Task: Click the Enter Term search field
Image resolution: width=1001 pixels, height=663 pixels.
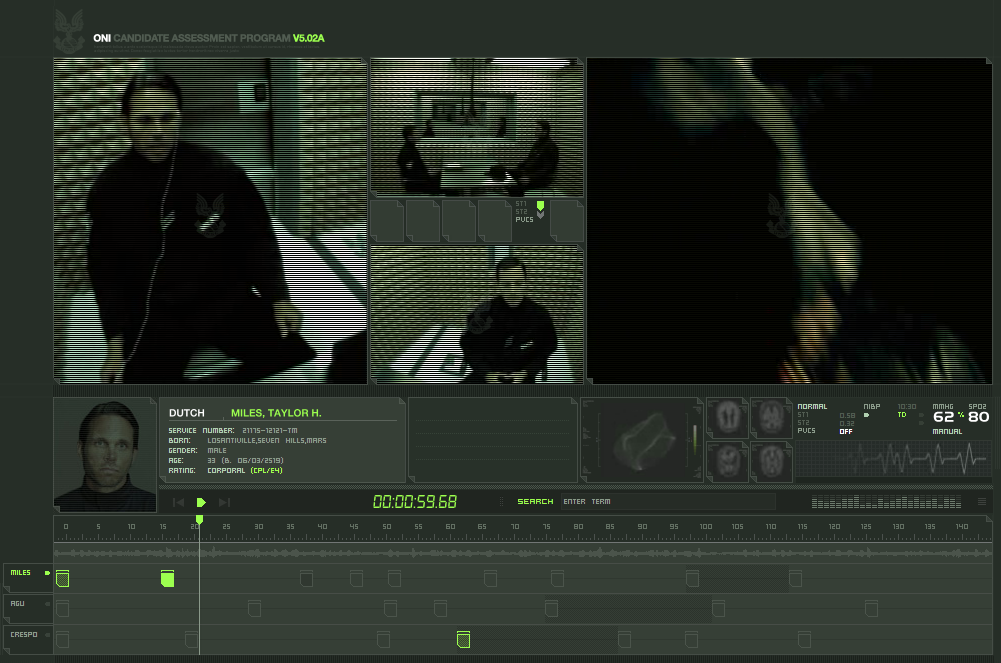Action: point(665,502)
